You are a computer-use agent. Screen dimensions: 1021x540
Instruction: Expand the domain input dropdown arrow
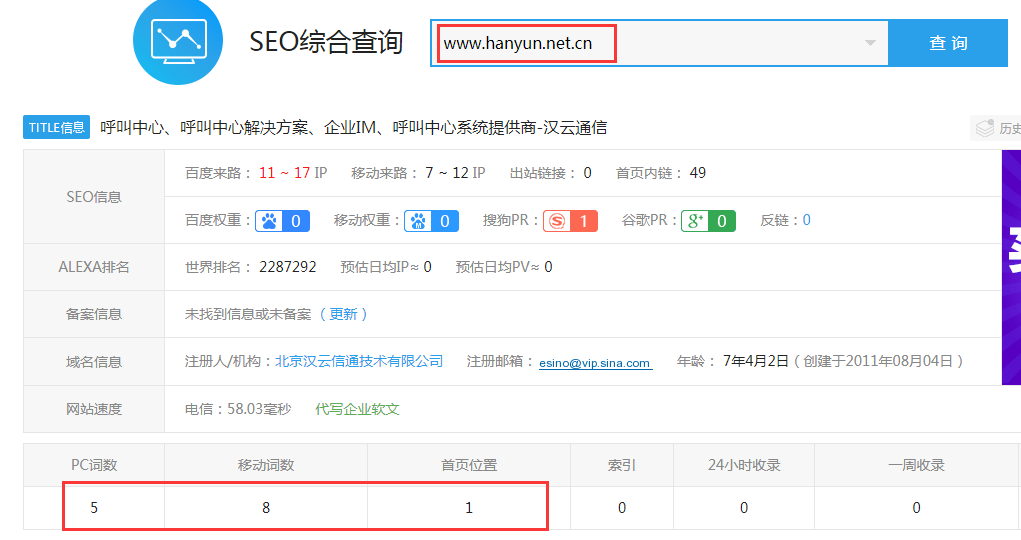point(870,43)
